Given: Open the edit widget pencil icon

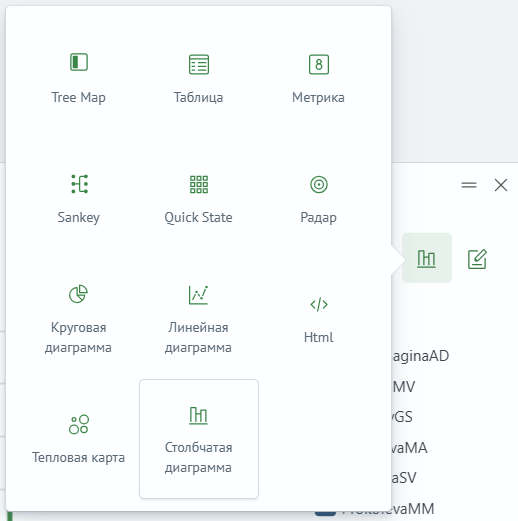Looking at the screenshot, I should tap(477, 259).
